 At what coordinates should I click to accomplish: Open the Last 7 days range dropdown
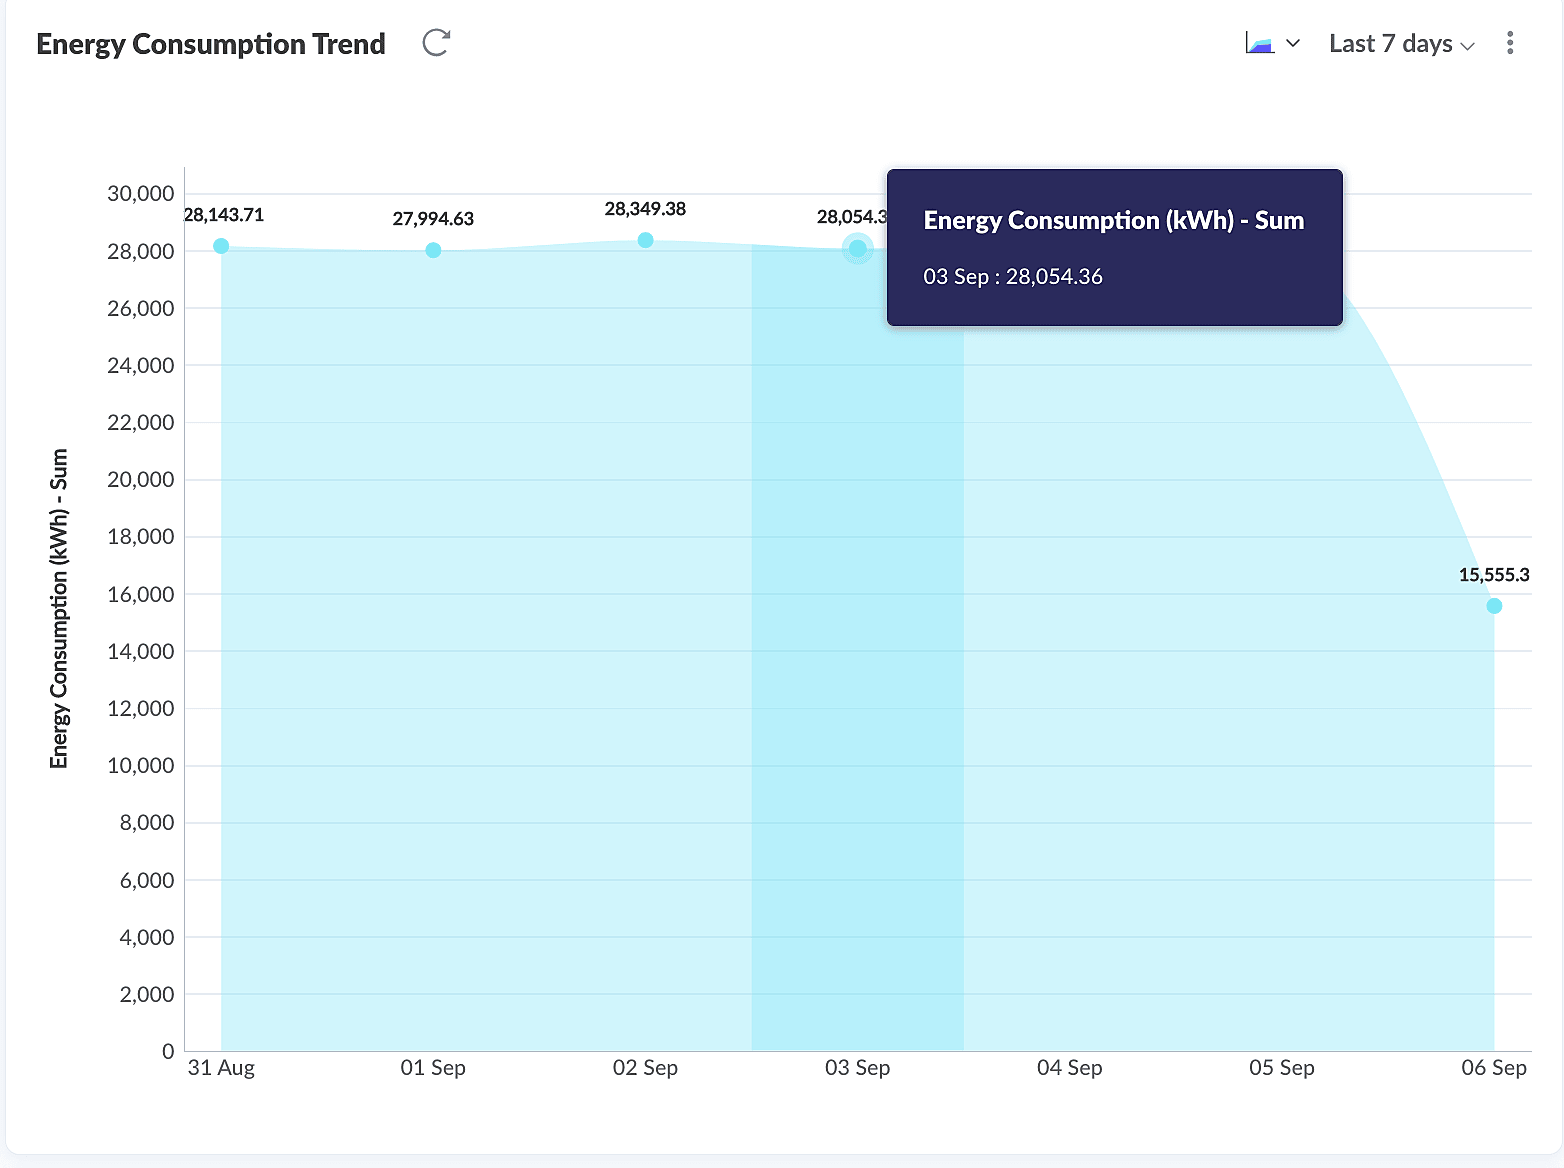coord(1401,44)
